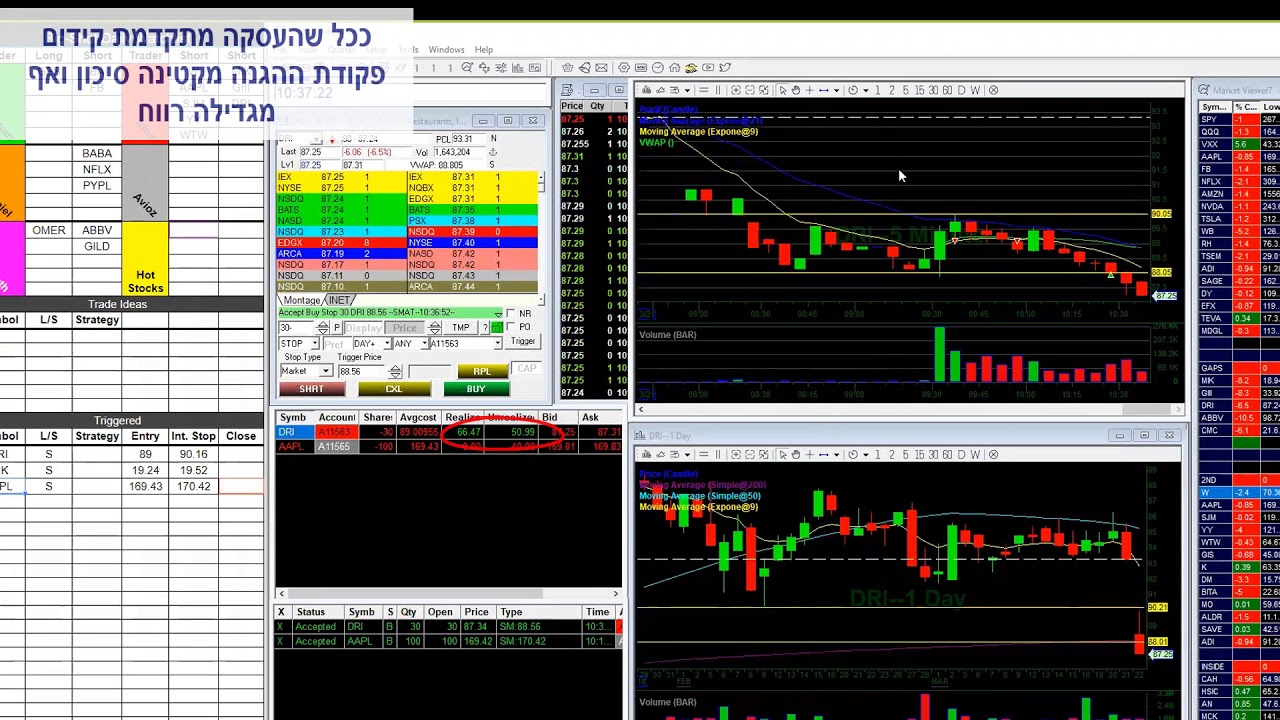The image size is (1280, 720).
Task: Click the Time and Sales window icon
Action: pos(566,89)
